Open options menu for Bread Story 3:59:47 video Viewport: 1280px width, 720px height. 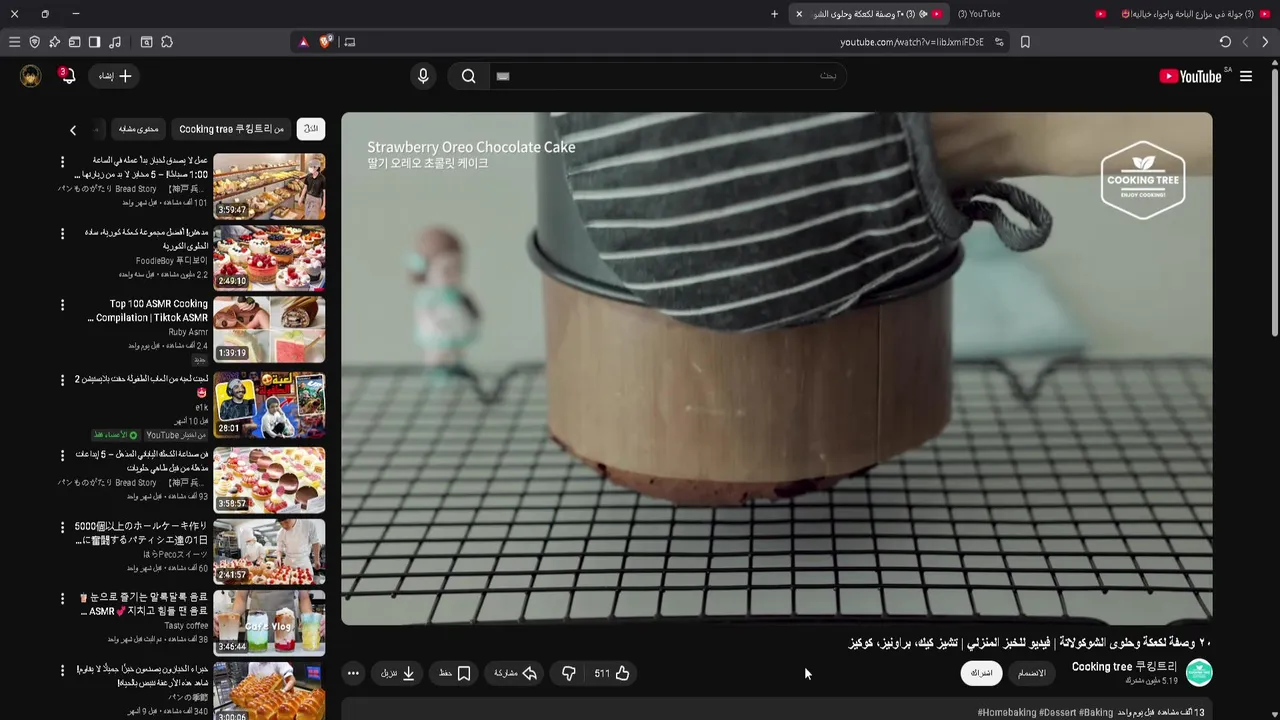(62, 161)
